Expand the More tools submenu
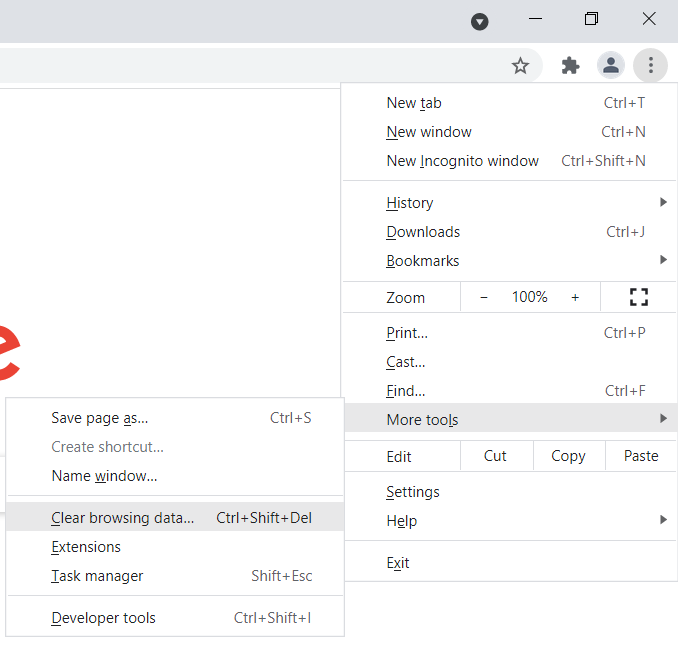Viewport: 678px width, 672px height. pos(510,419)
